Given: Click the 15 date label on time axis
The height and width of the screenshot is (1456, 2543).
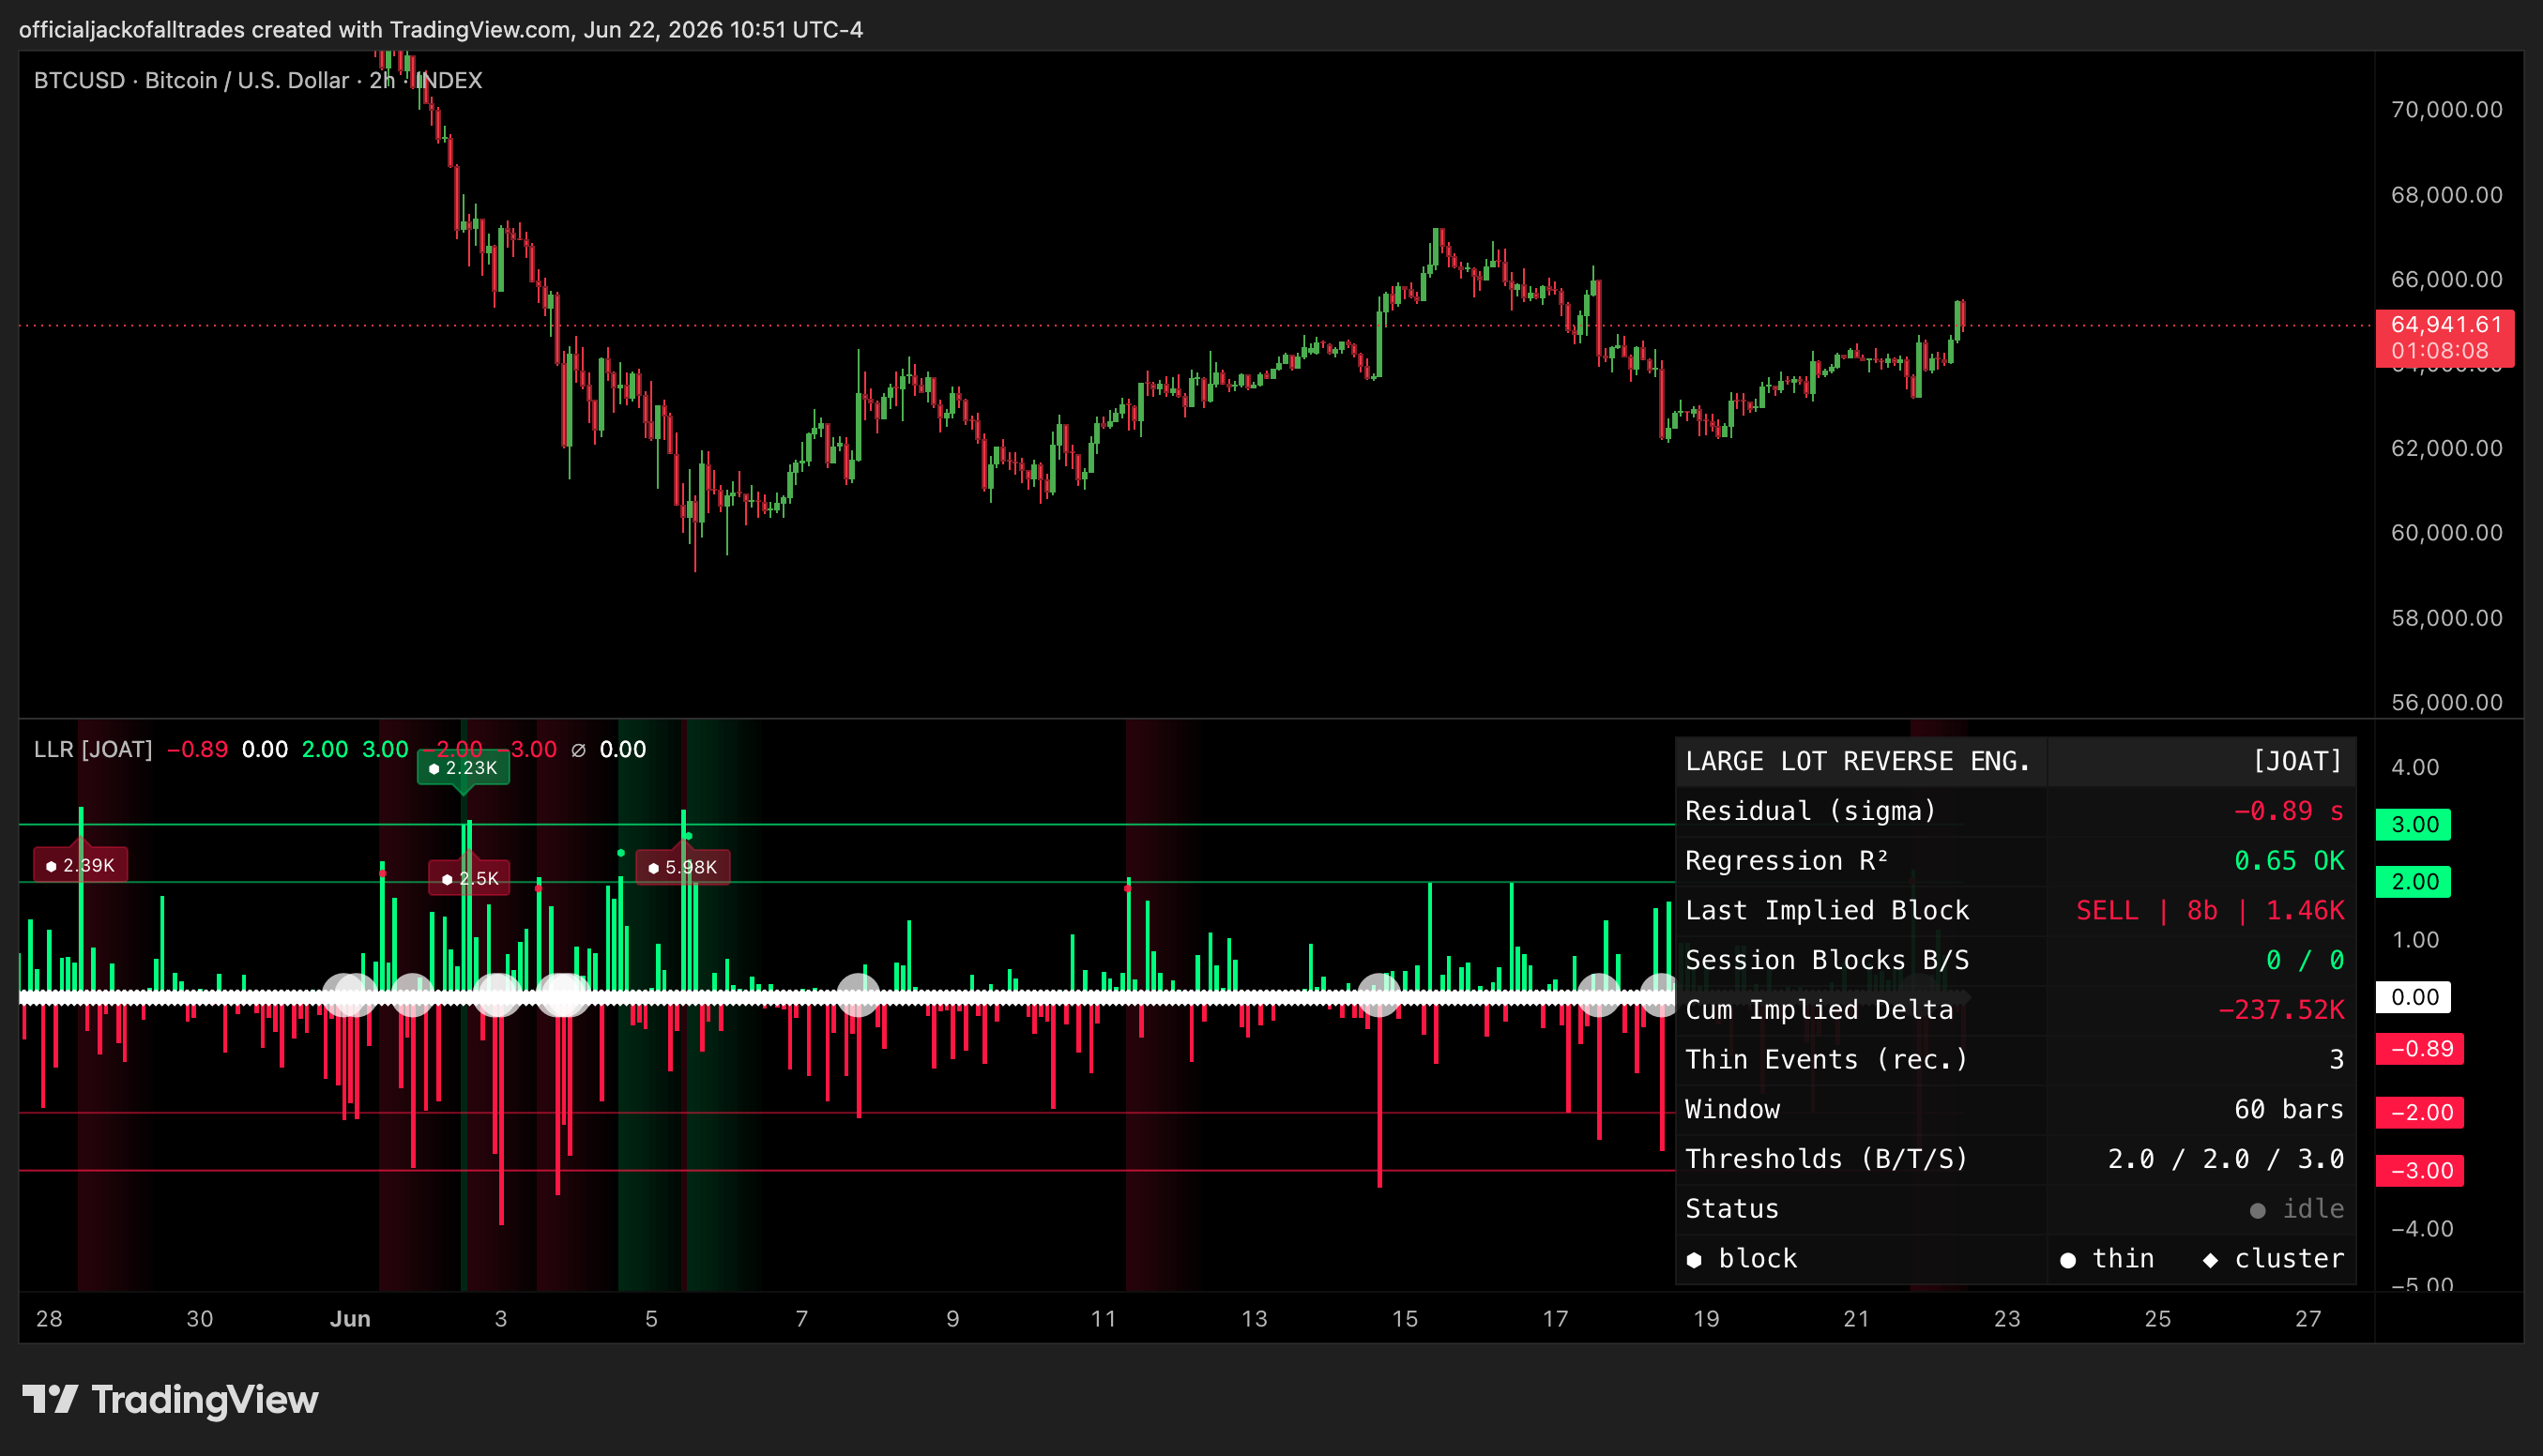Looking at the screenshot, I should point(1405,1318).
